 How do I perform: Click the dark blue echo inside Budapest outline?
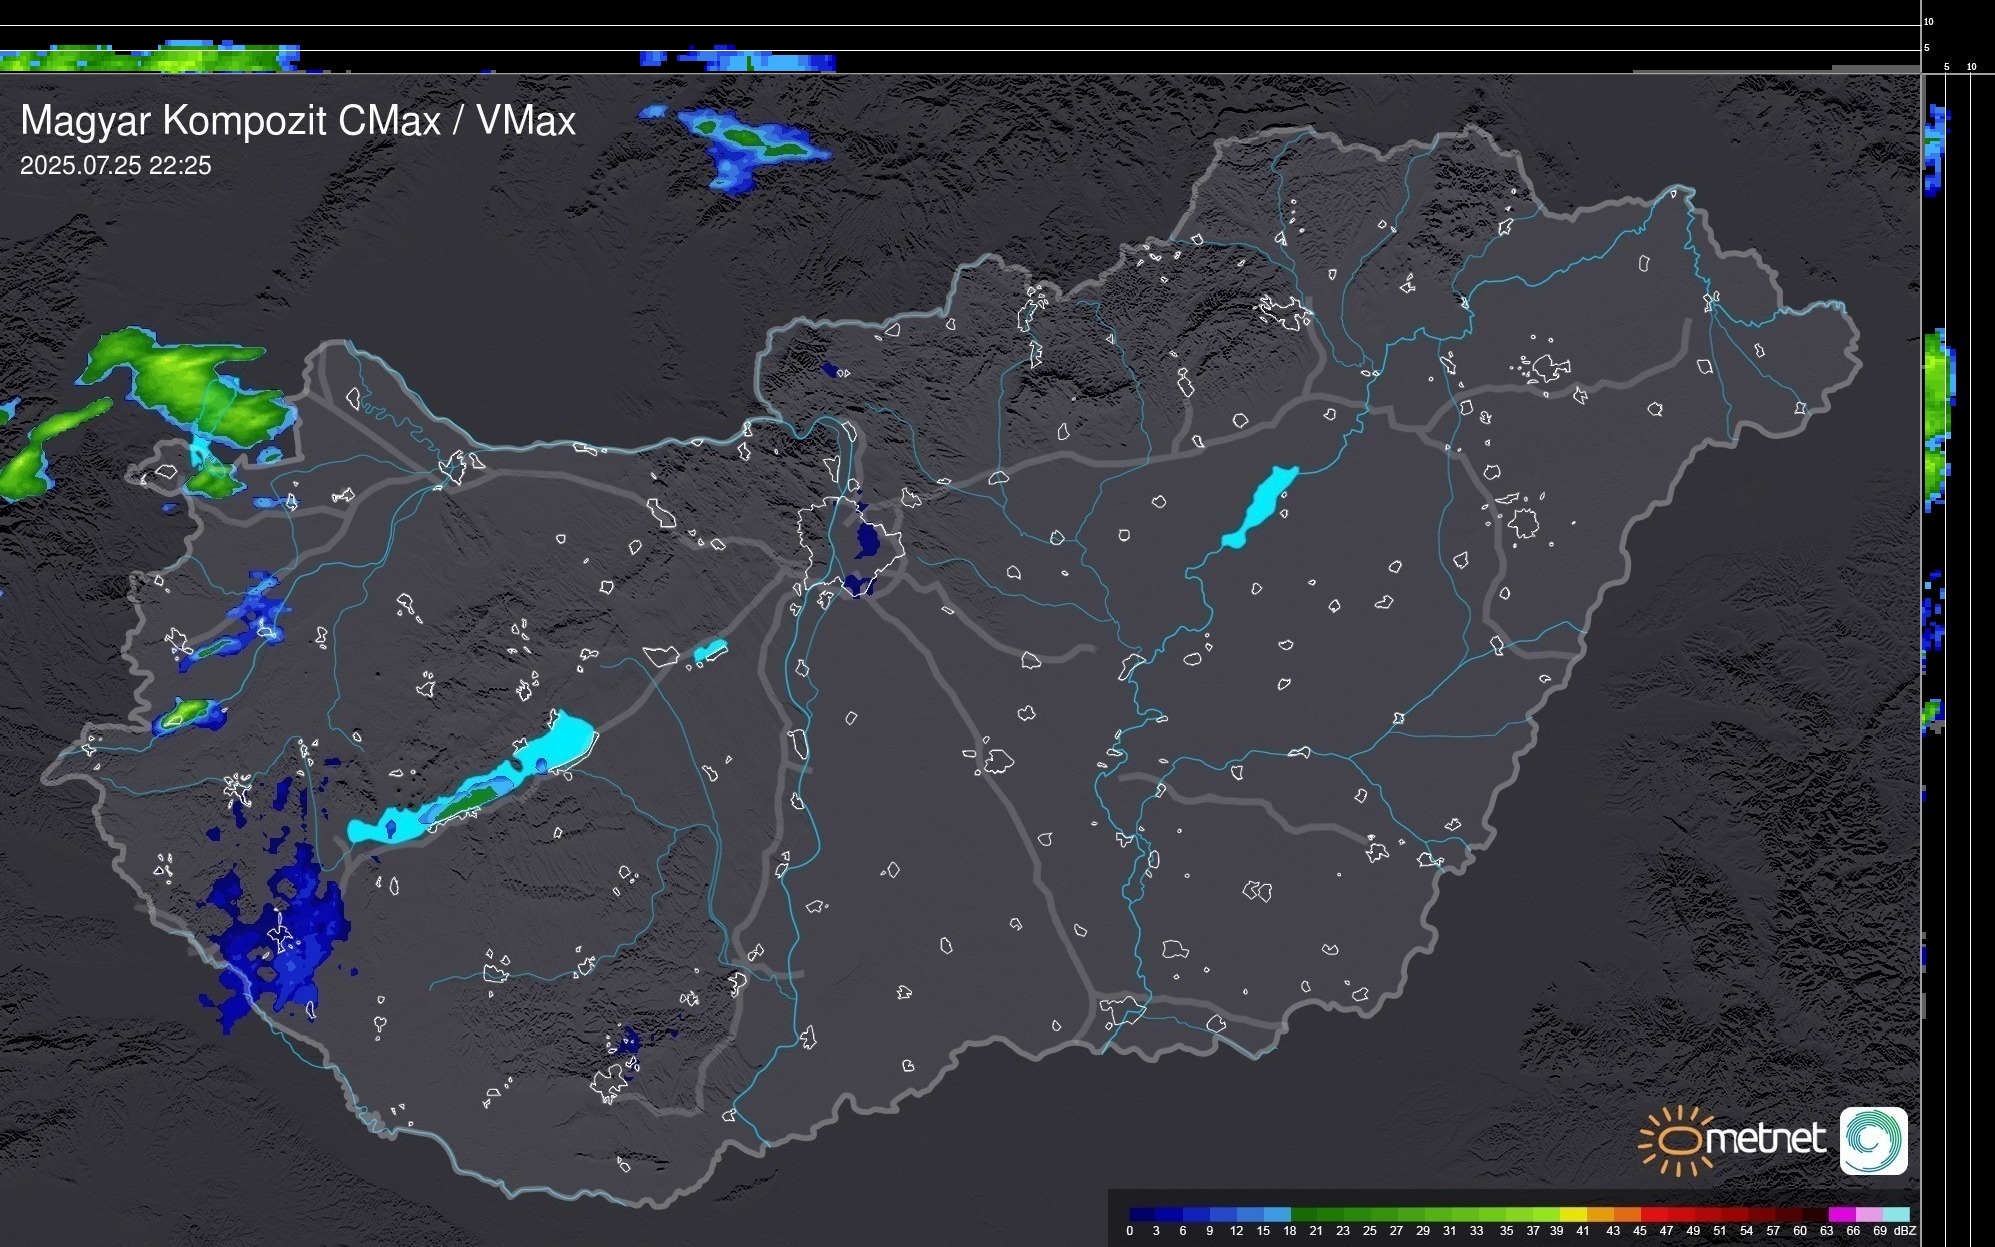[866, 541]
